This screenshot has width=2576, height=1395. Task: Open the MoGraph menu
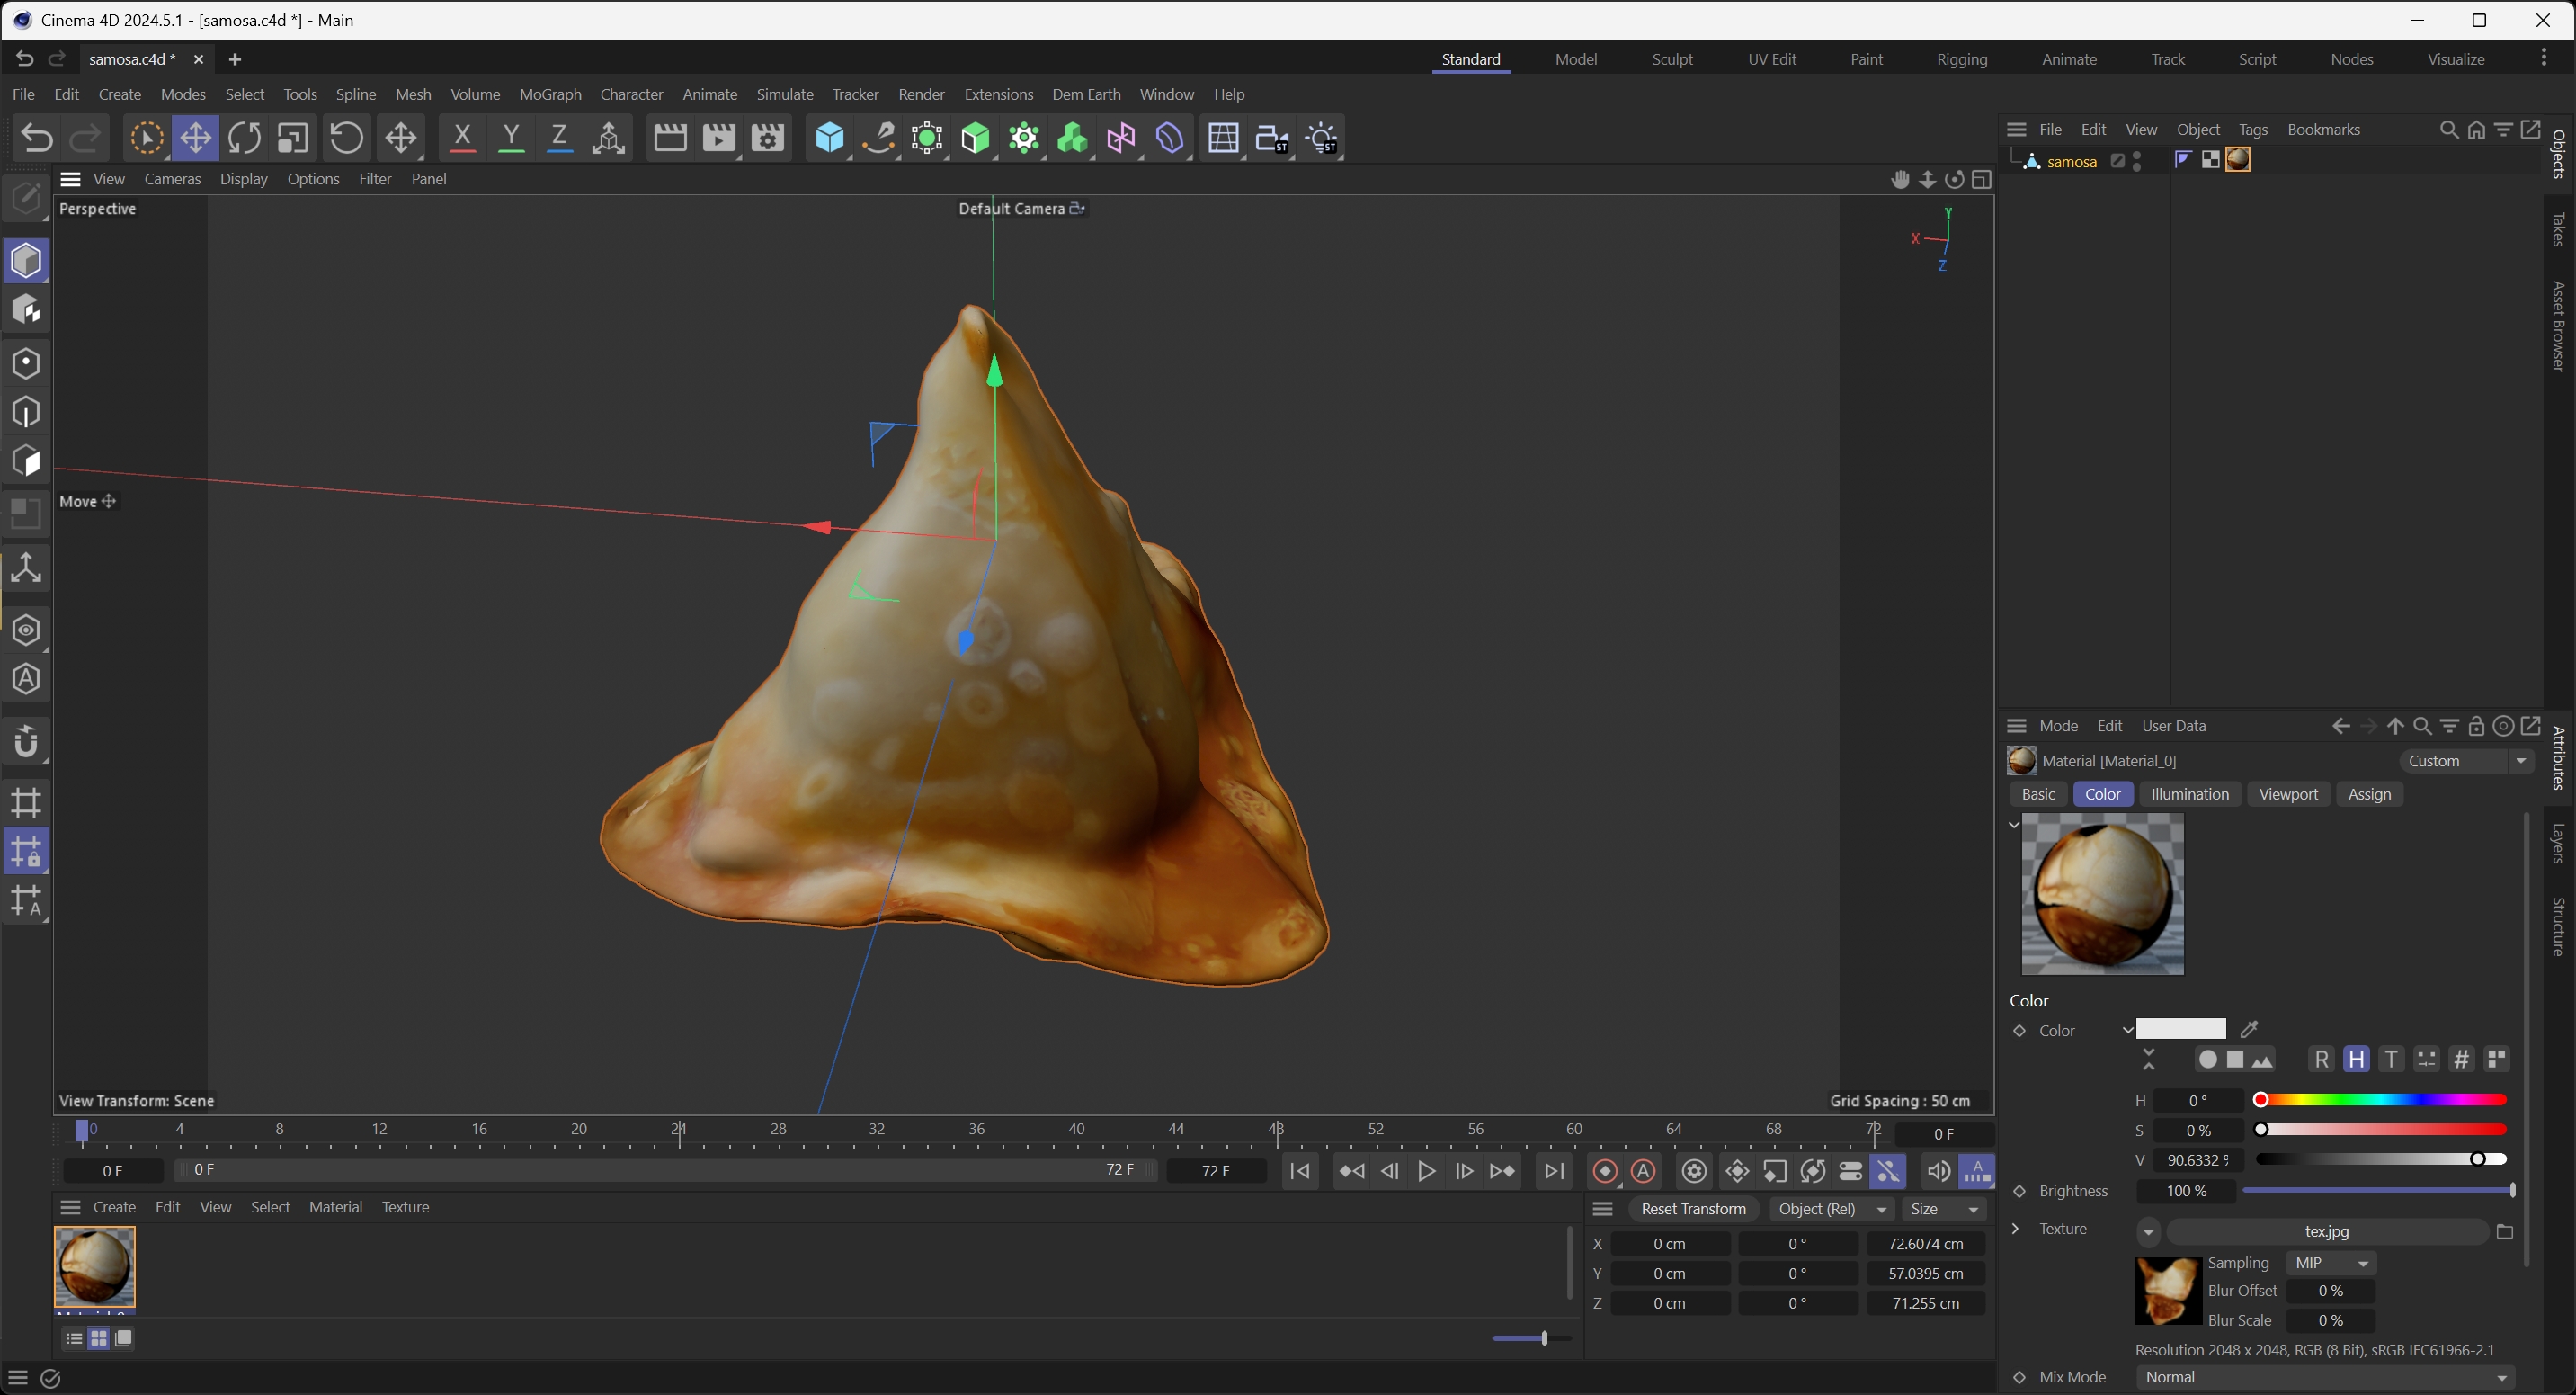coord(550,94)
